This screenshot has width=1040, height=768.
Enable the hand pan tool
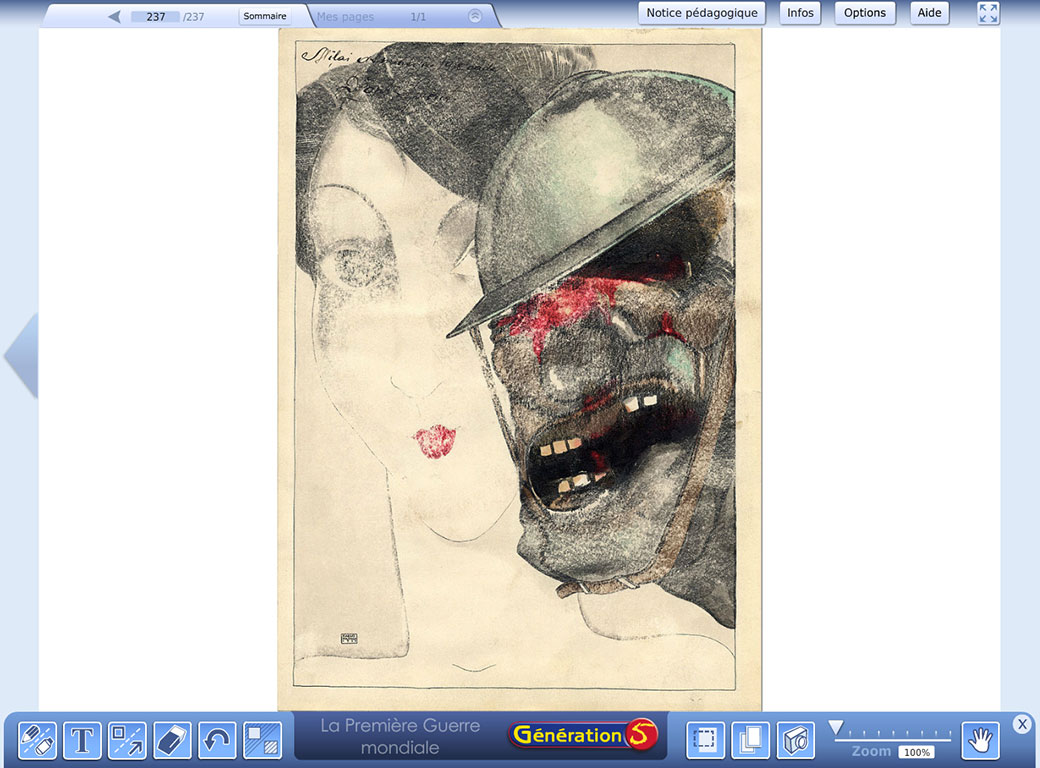tap(980, 741)
